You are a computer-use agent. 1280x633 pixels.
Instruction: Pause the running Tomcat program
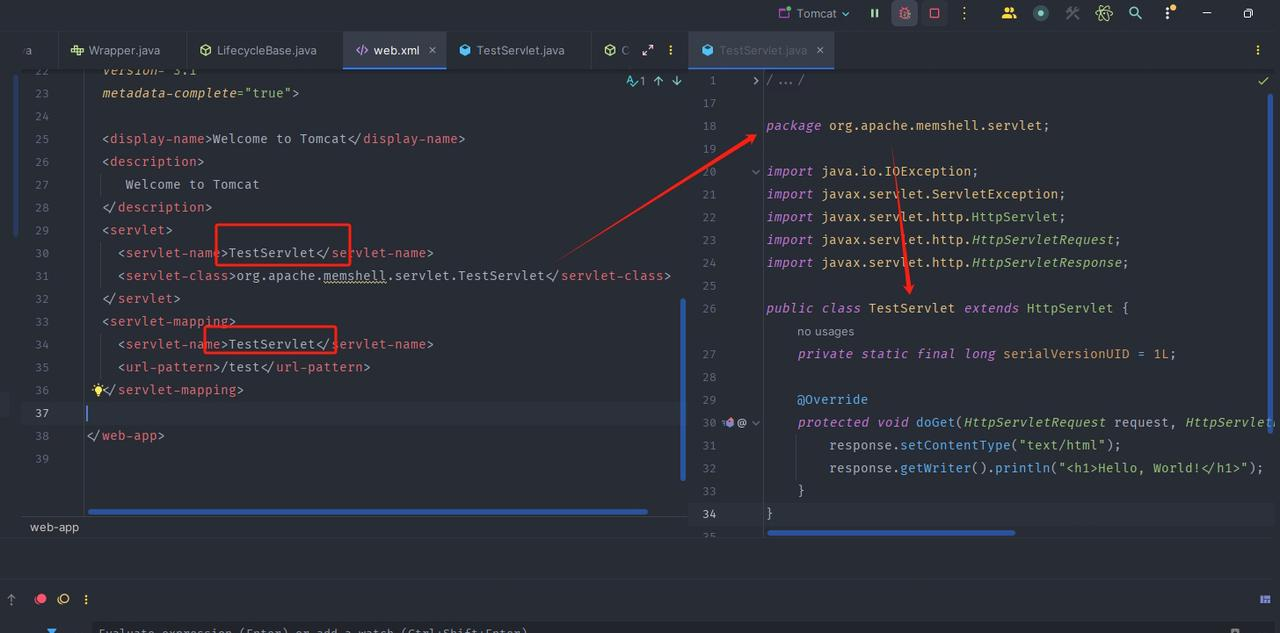pos(875,13)
